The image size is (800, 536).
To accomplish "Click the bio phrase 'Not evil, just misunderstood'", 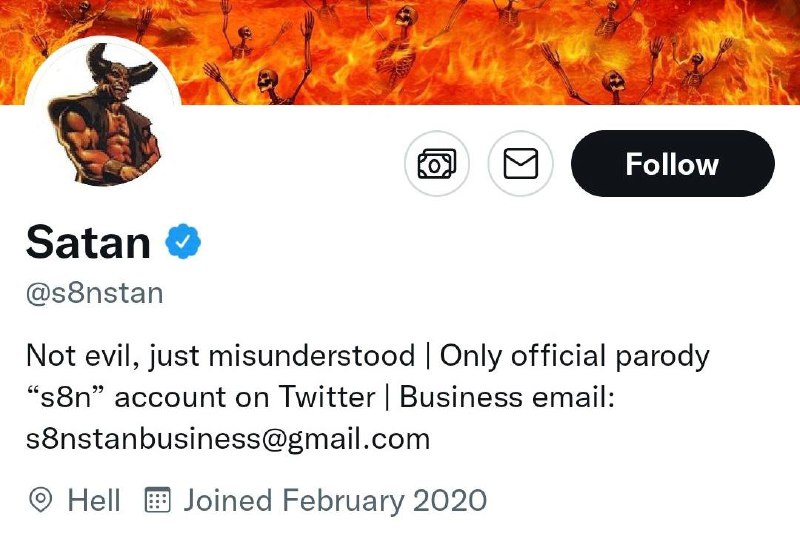I will [x=220, y=355].
